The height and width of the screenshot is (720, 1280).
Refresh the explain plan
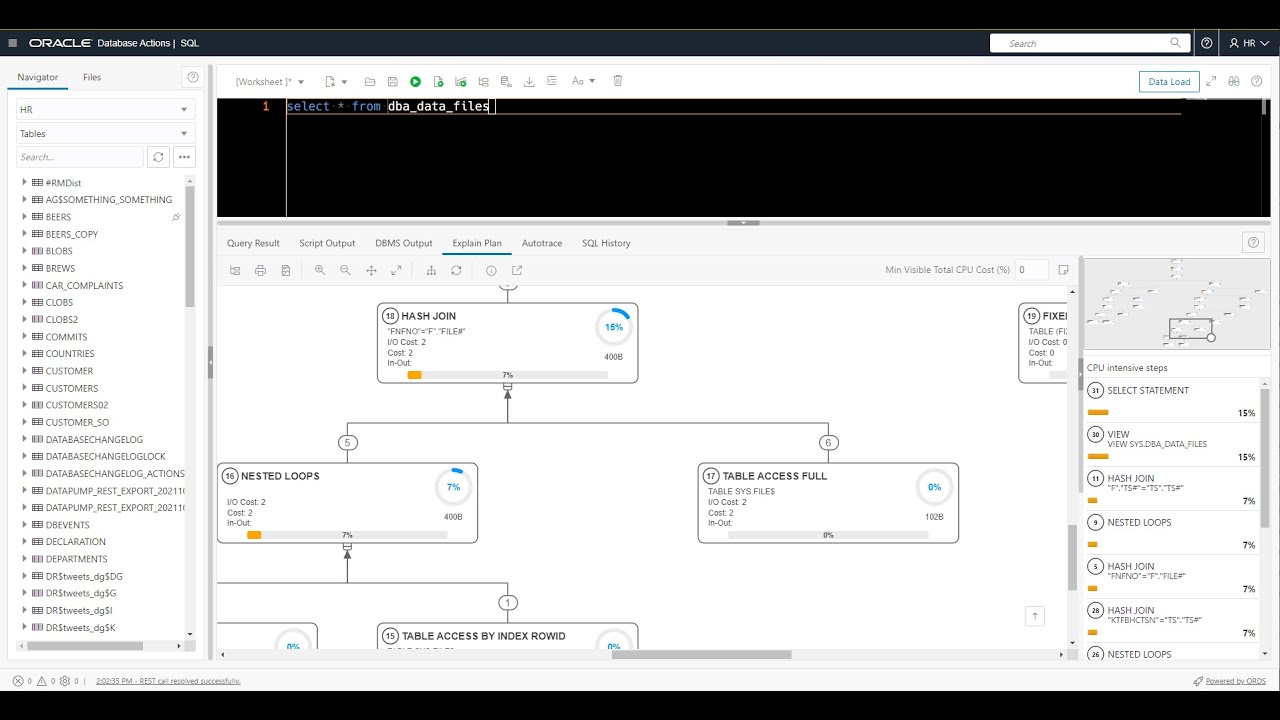[456, 270]
